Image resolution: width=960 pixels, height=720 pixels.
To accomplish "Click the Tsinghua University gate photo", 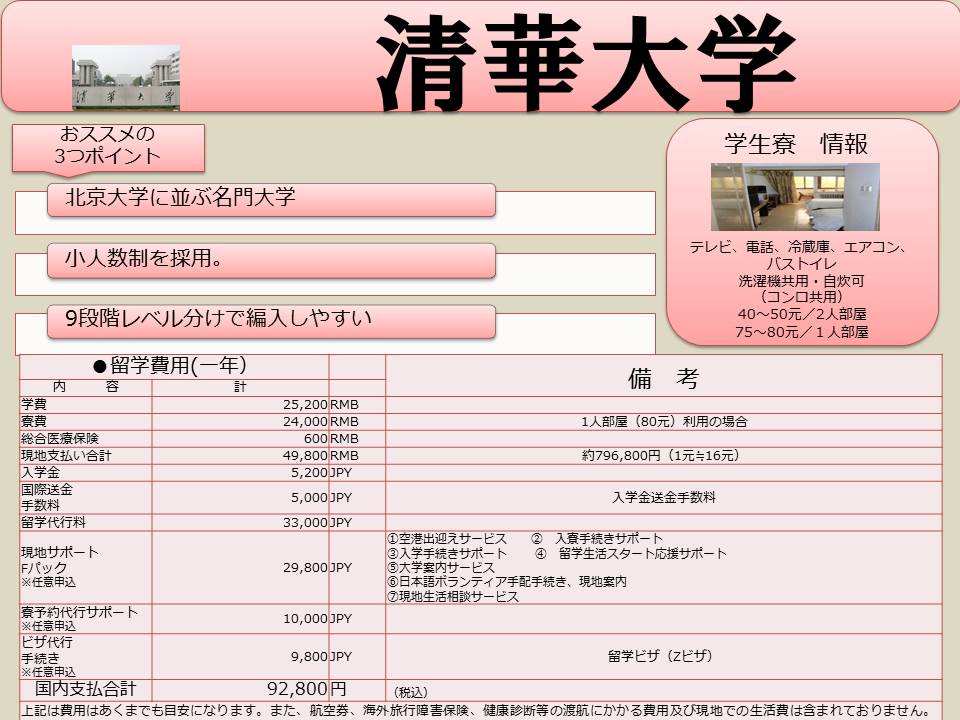I will pos(126,77).
